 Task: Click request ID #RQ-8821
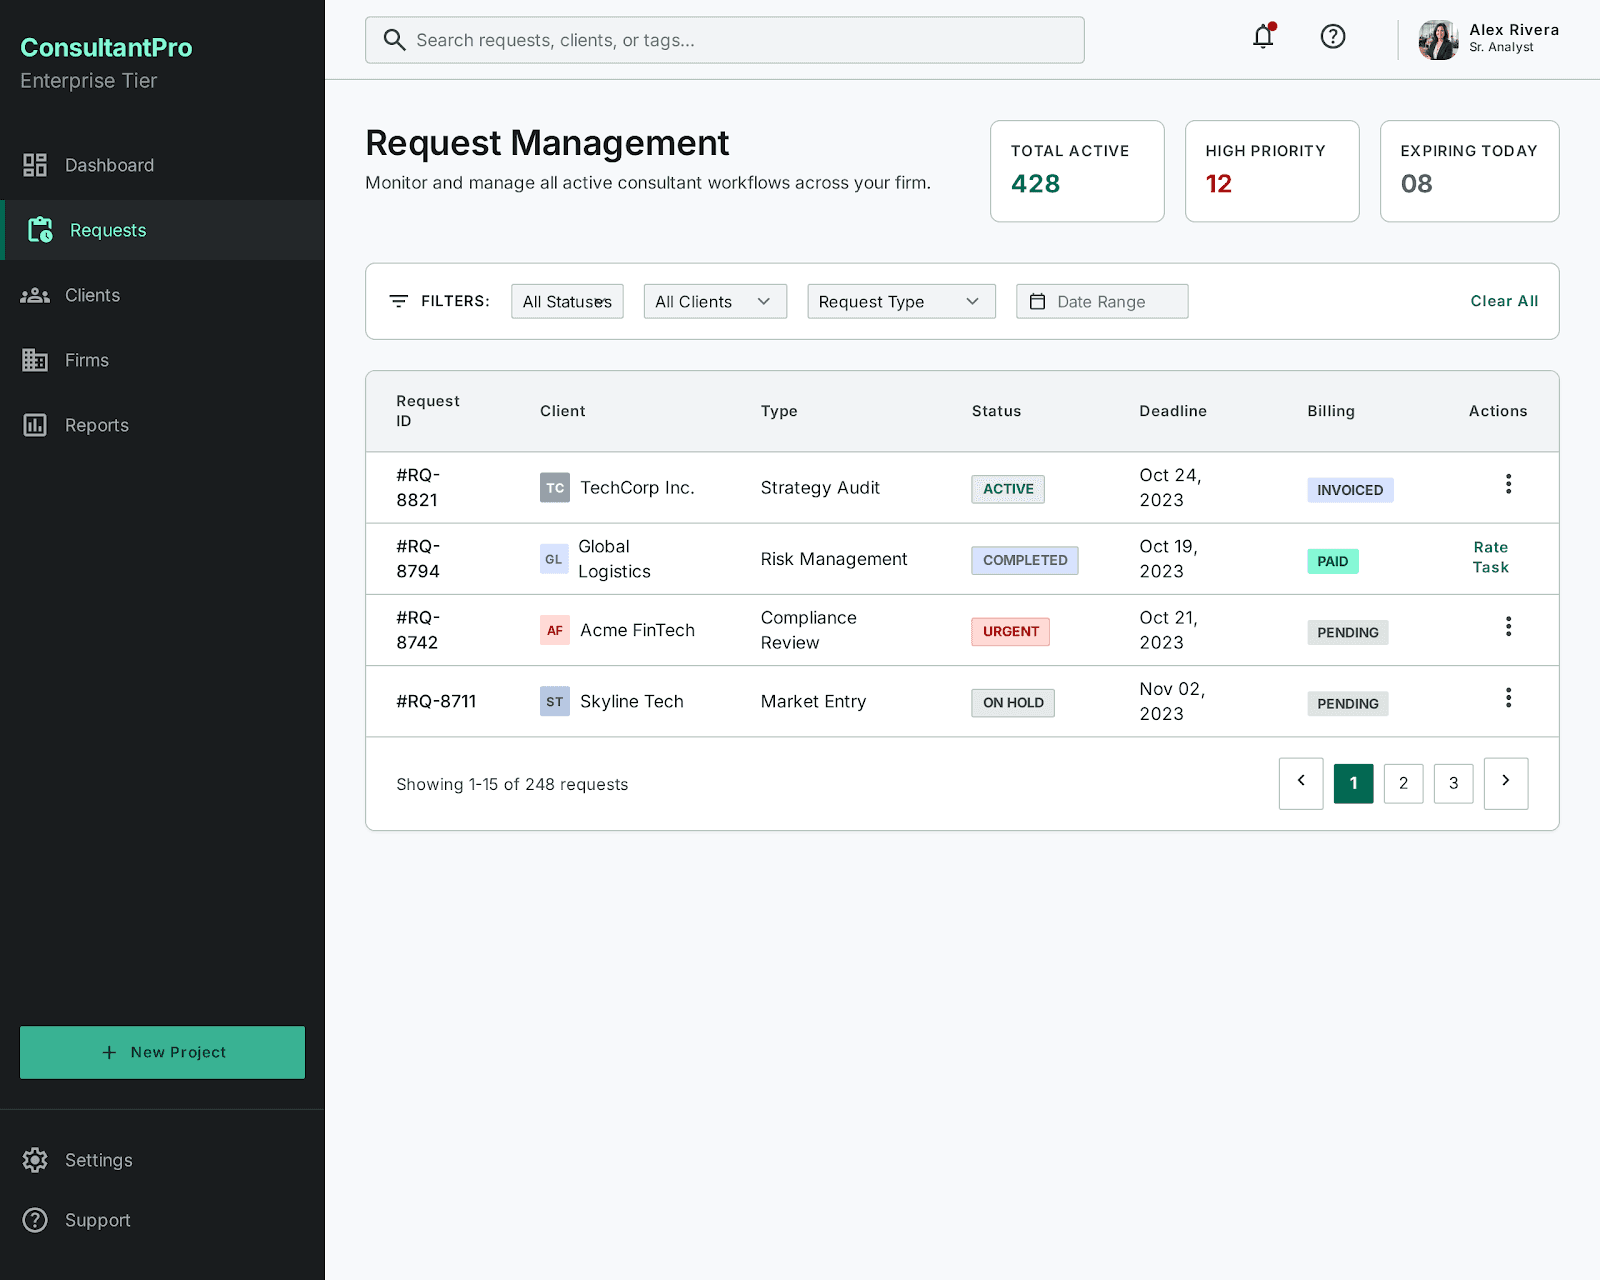[418, 487]
